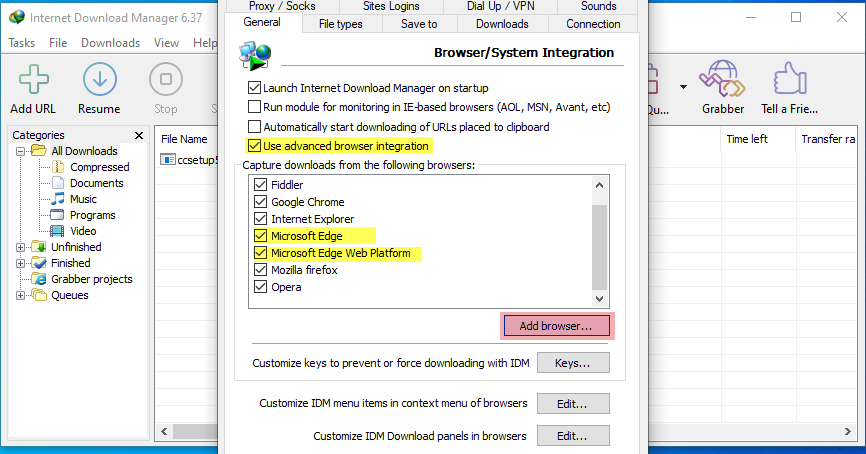Click the File Name column header
This screenshot has height=454, width=866.
pyautogui.click(x=184, y=139)
